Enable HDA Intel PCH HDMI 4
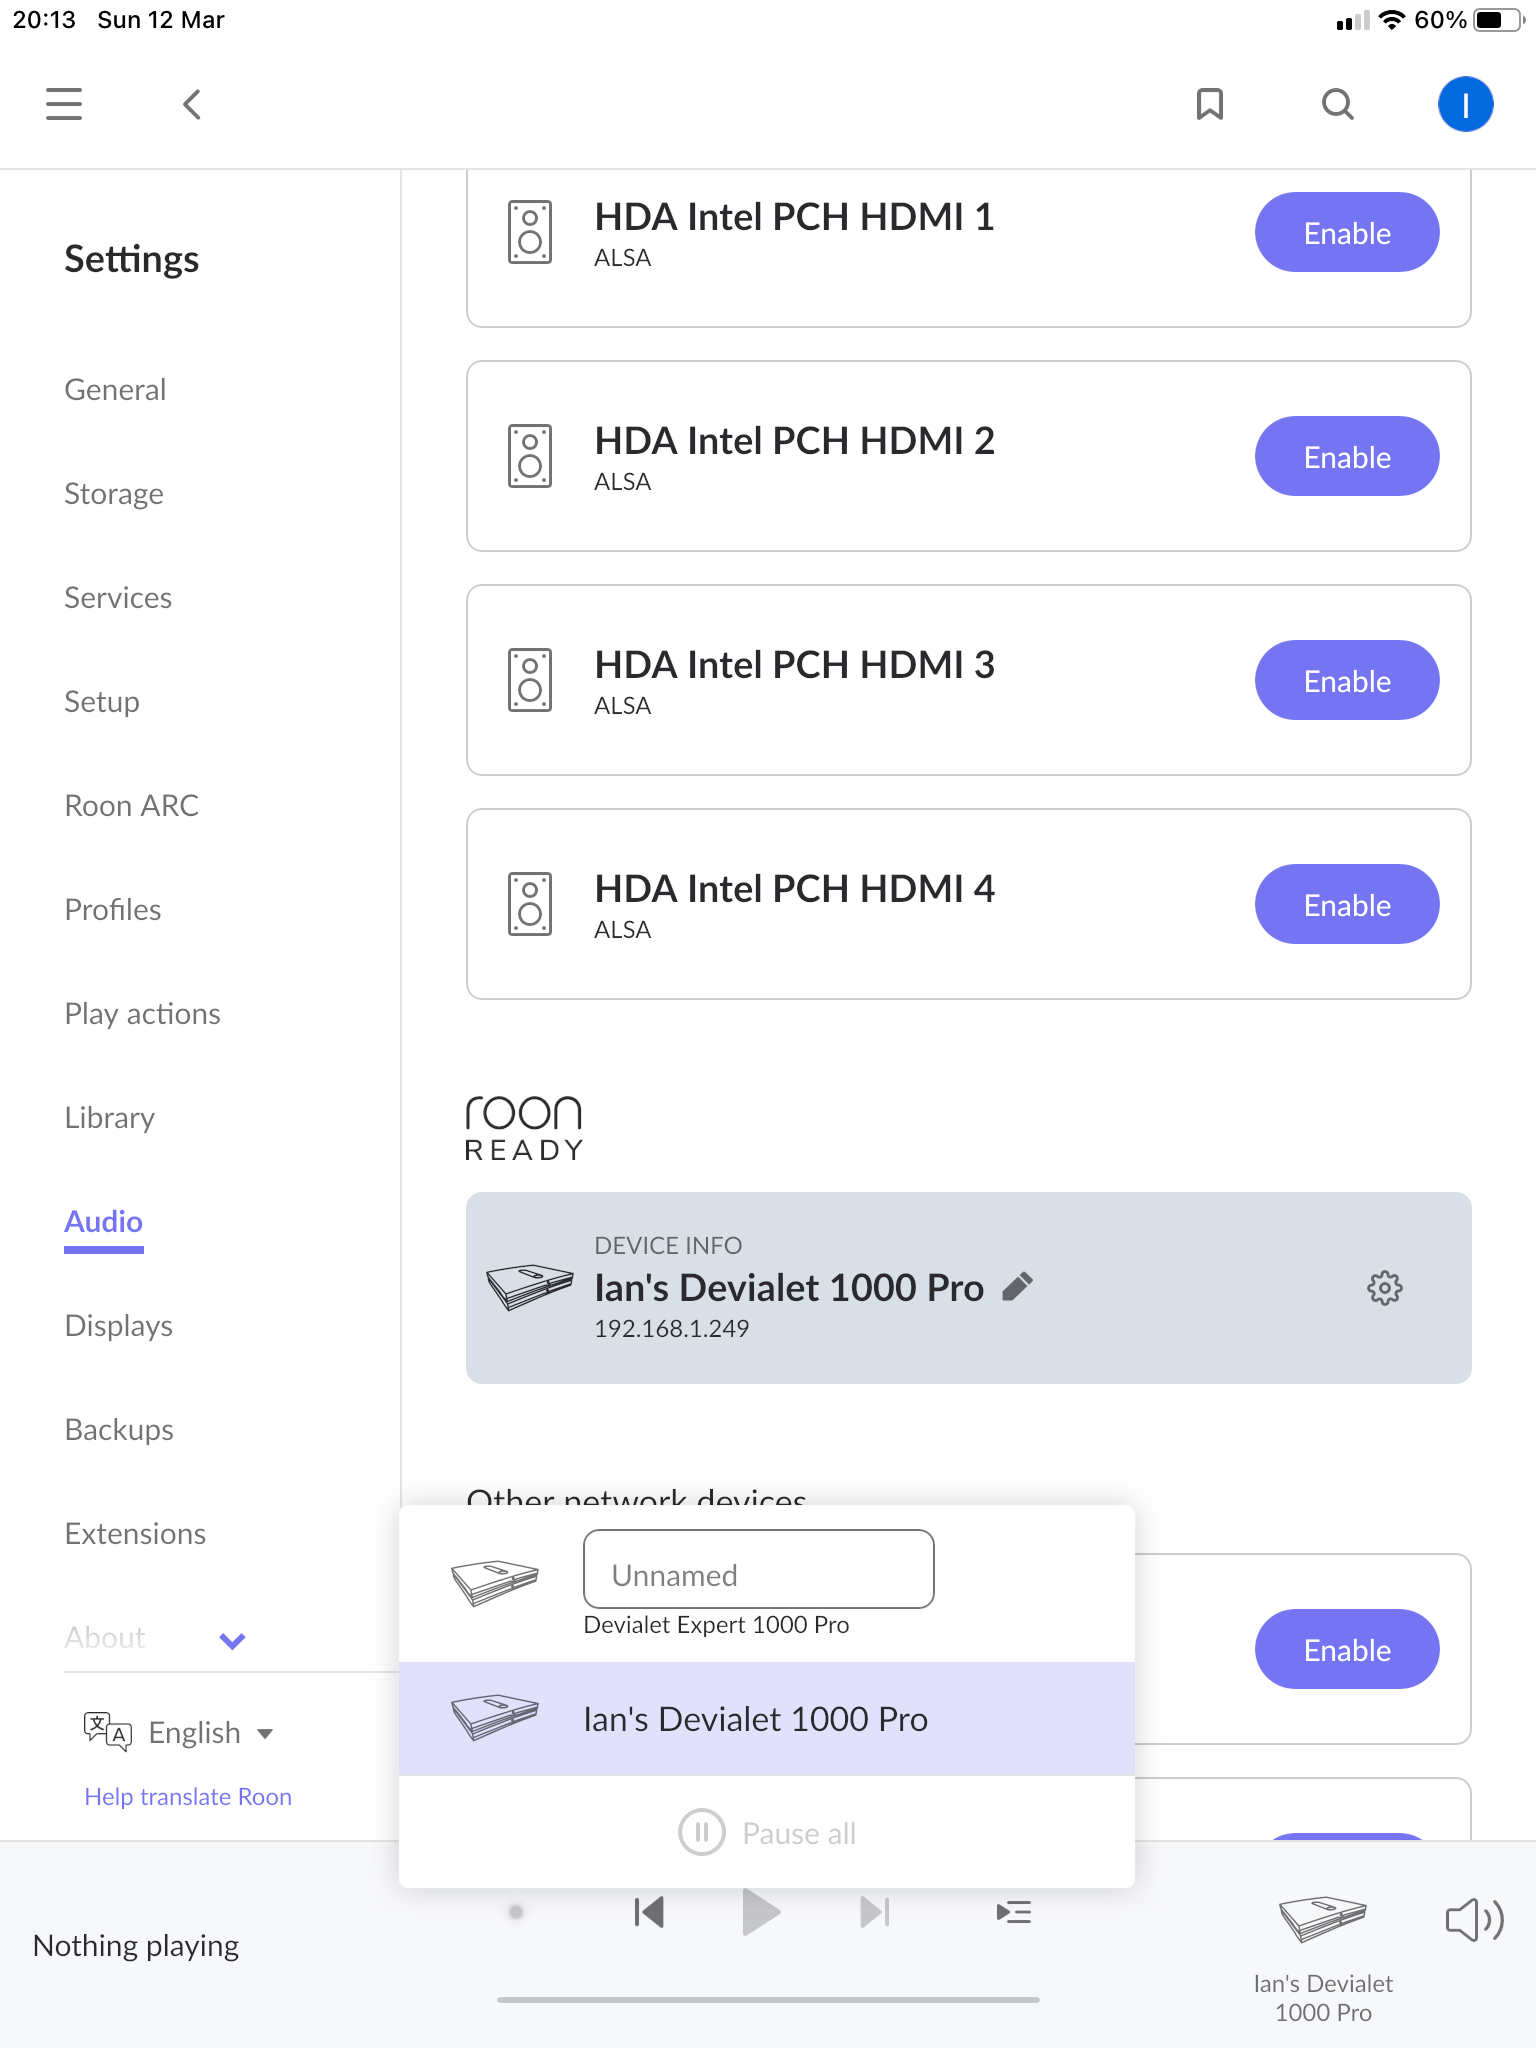This screenshot has width=1536, height=2048. pyautogui.click(x=1347, y=905)
